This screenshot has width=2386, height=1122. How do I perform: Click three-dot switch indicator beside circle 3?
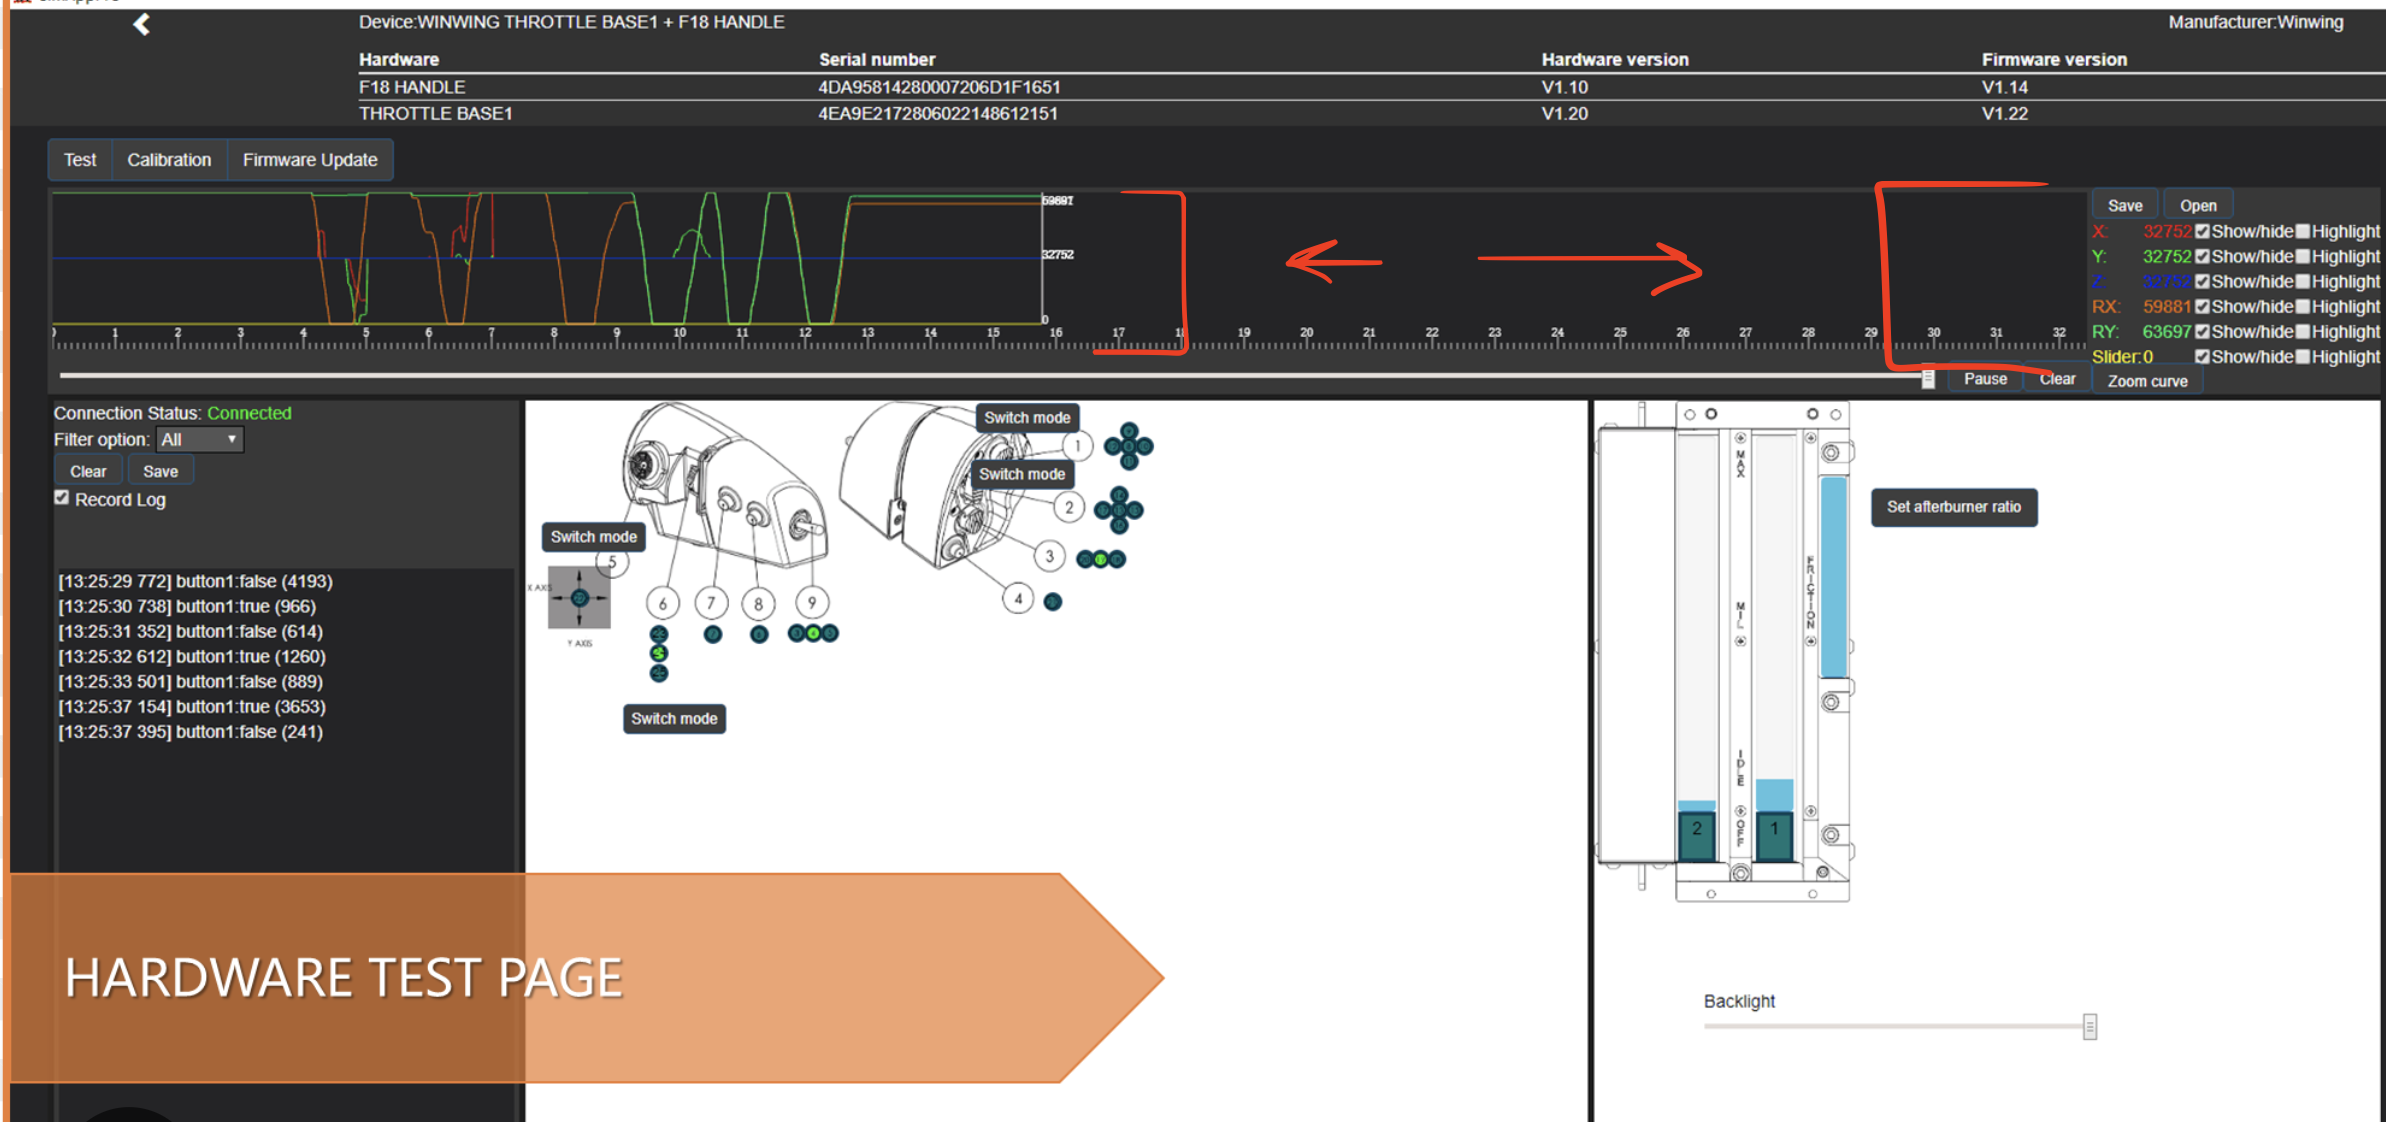point(1101,559)
